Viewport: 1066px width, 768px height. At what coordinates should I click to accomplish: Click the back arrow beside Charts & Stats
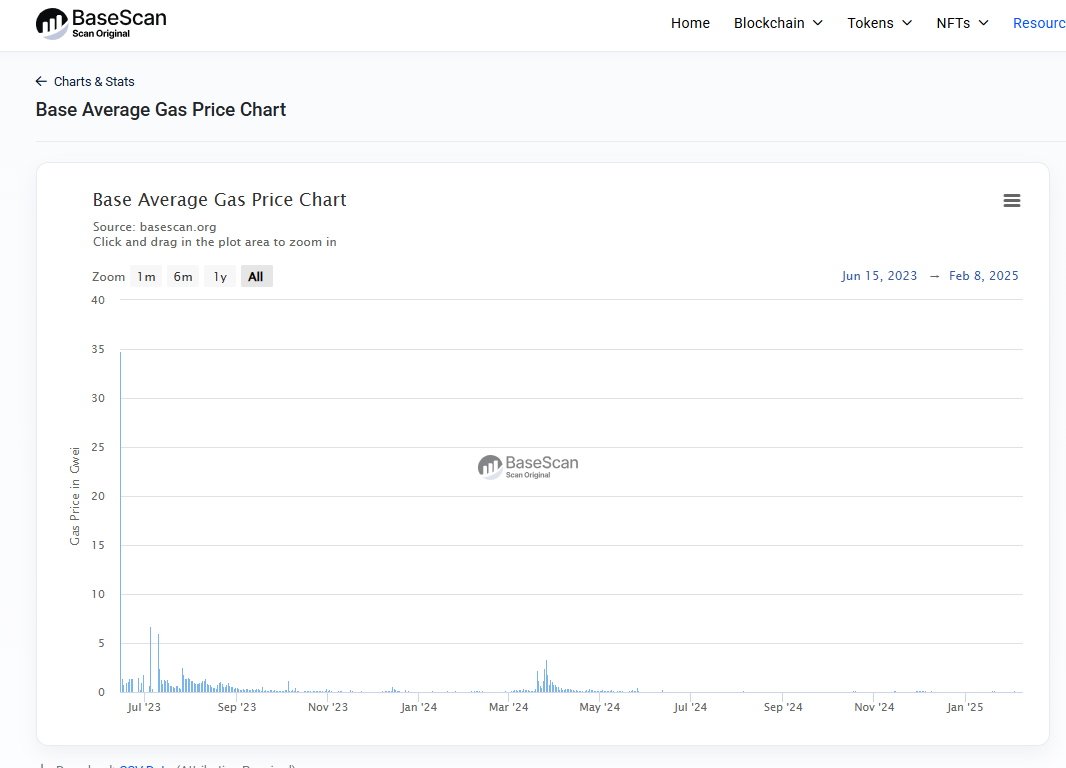[x=41, y=82]
